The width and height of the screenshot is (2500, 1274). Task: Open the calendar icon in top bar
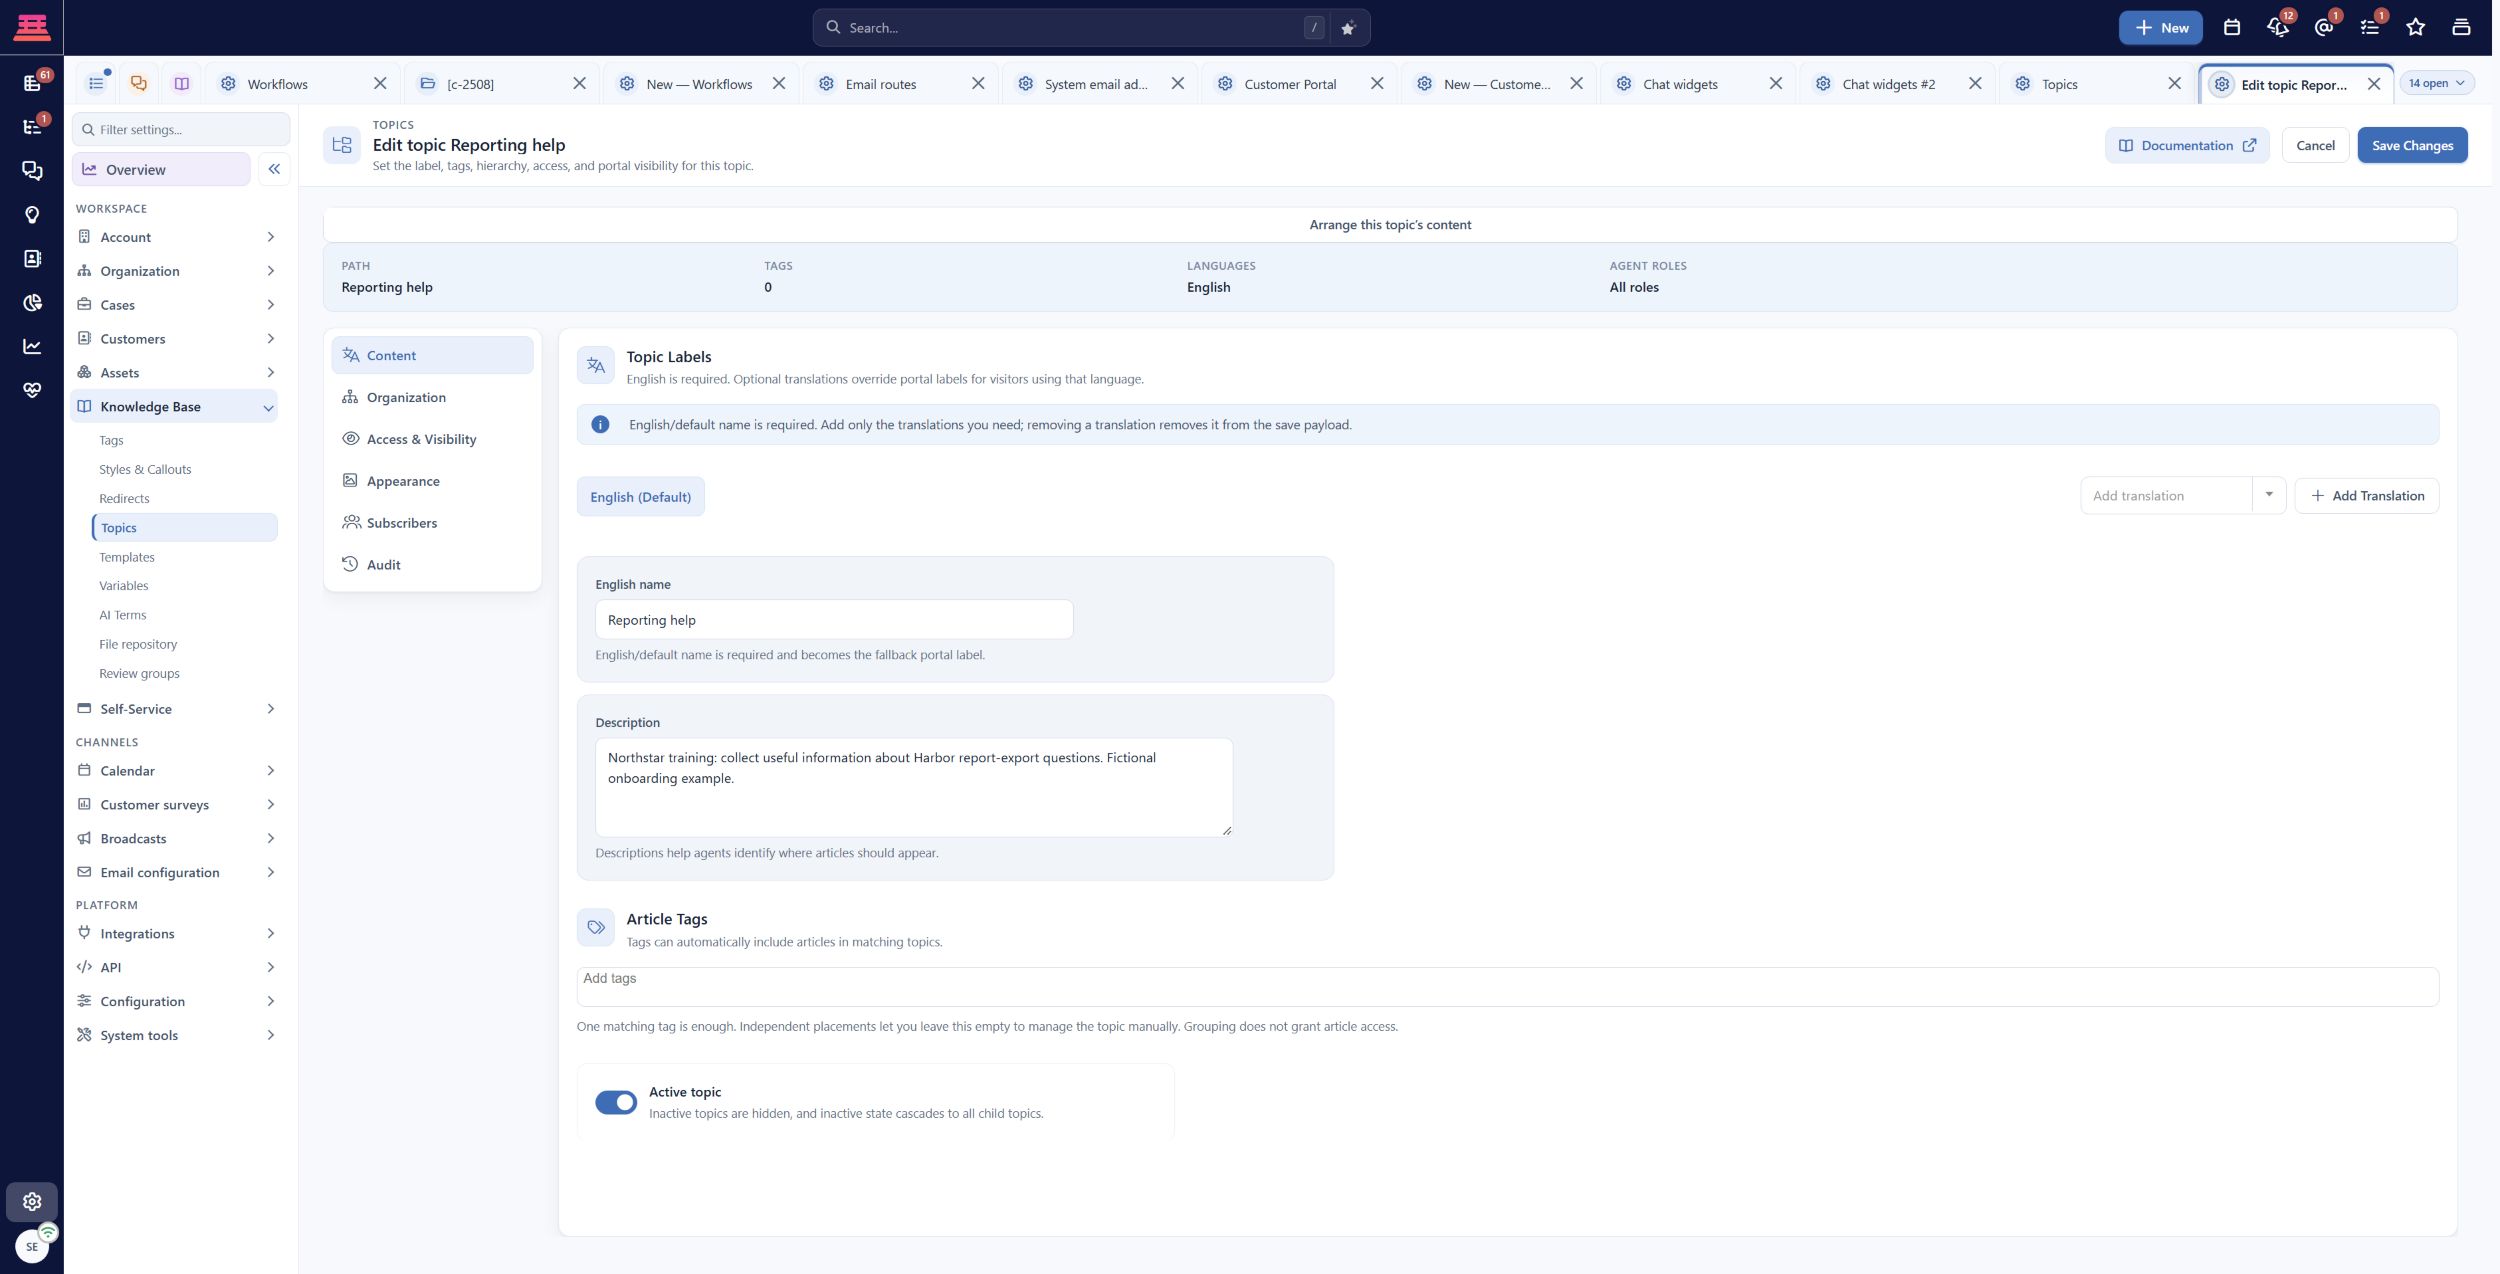[2231, 28]
